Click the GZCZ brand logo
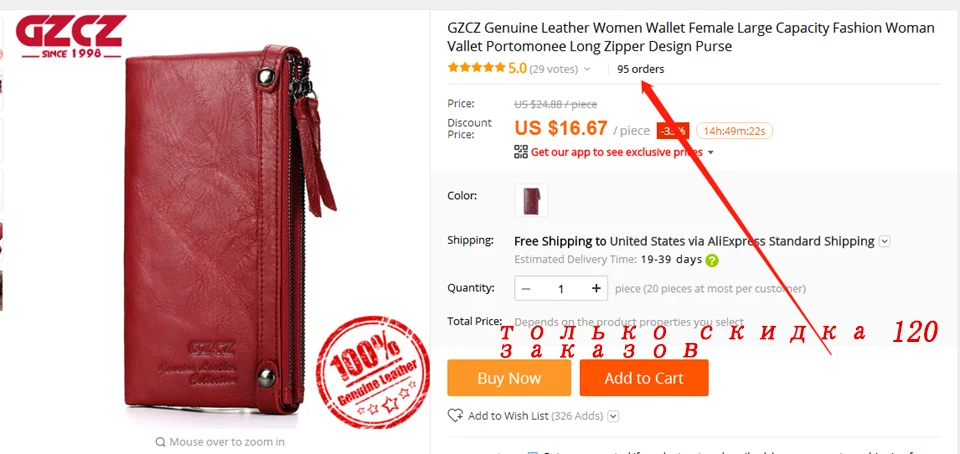The width and height of the screenshot is (960, 454). point(71,36)
